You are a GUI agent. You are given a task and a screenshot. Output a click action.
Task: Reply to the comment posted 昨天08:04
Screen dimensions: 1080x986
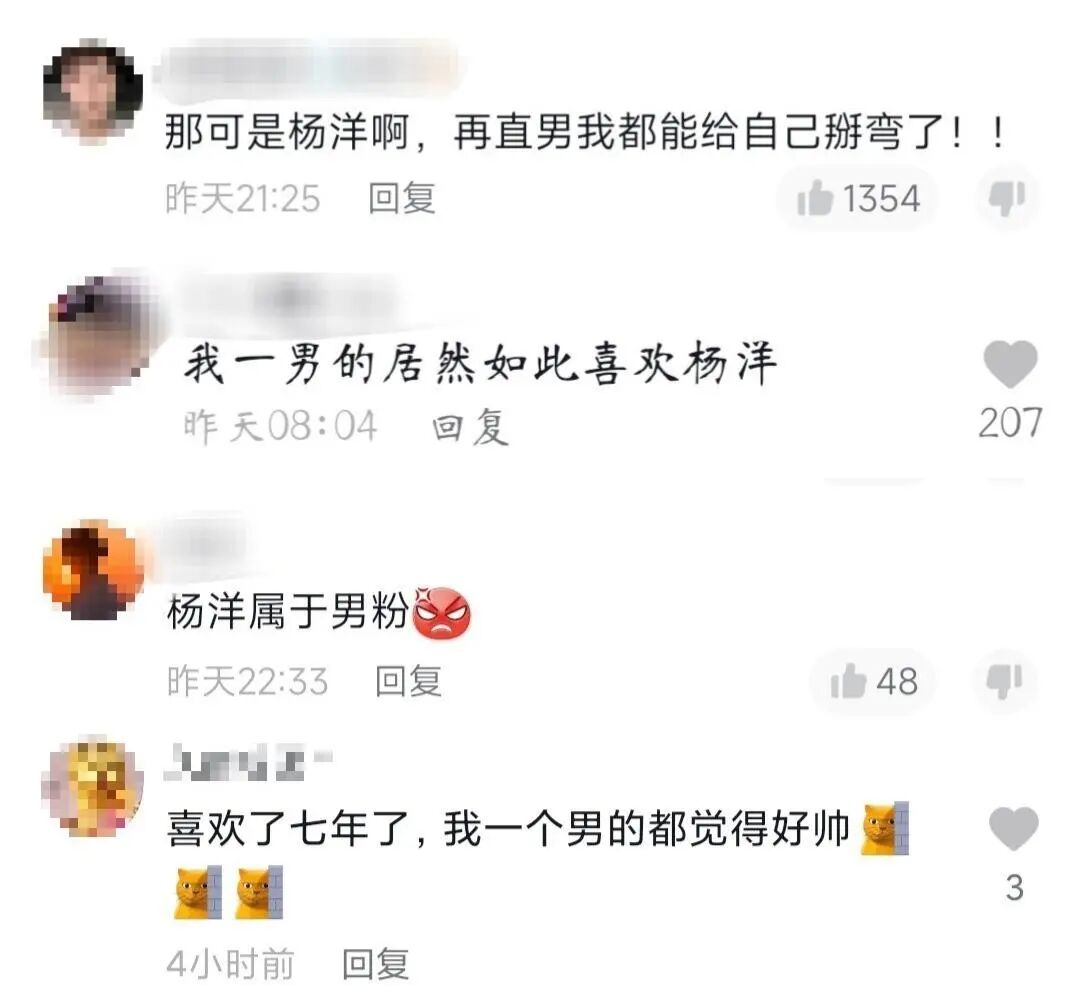point(470,427)
